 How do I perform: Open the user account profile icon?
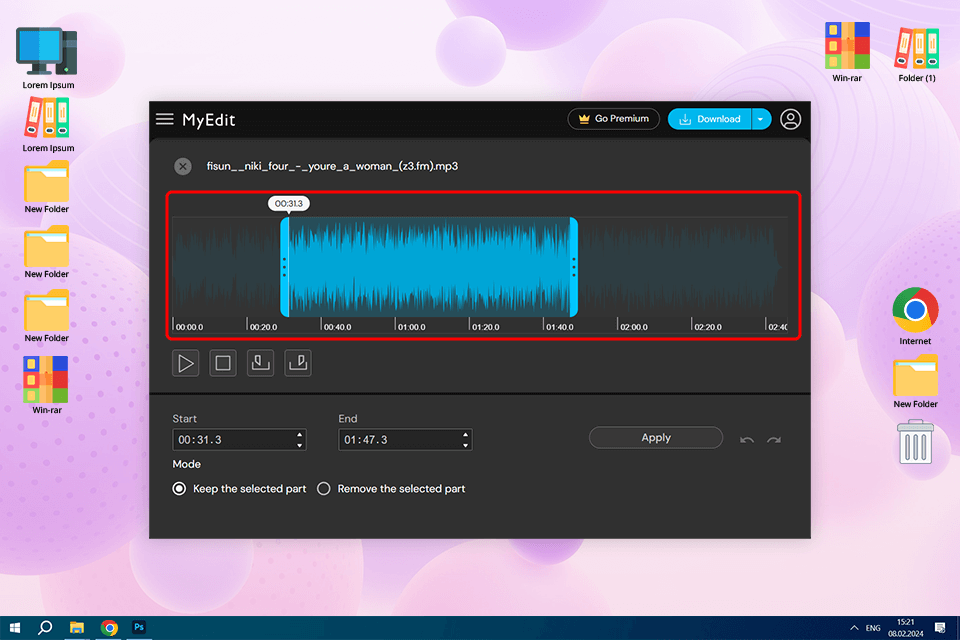(x=790, y=119)
